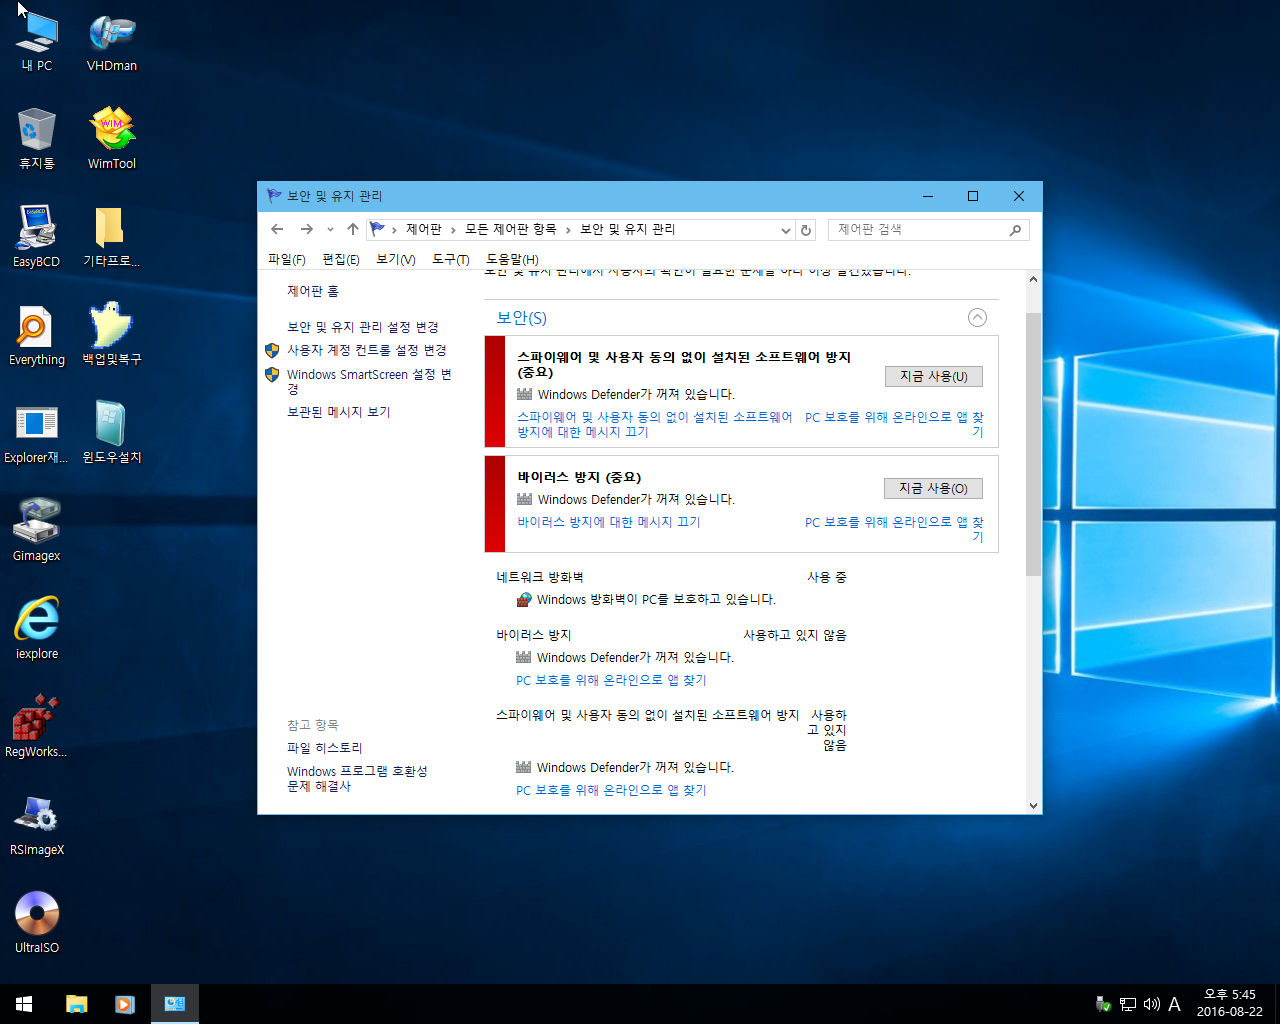Image resolution: width=1280 pixels, height=1024 pixels.
Task: Select the Explorer재... desktop icon
Action: 37,433
